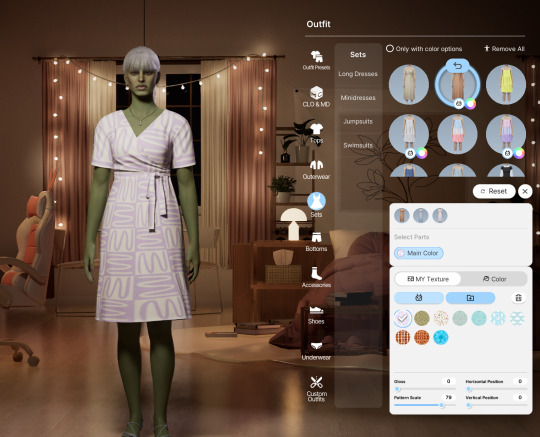Choose the brown dress variant preset
540x437 pixels.
point(402,216)
